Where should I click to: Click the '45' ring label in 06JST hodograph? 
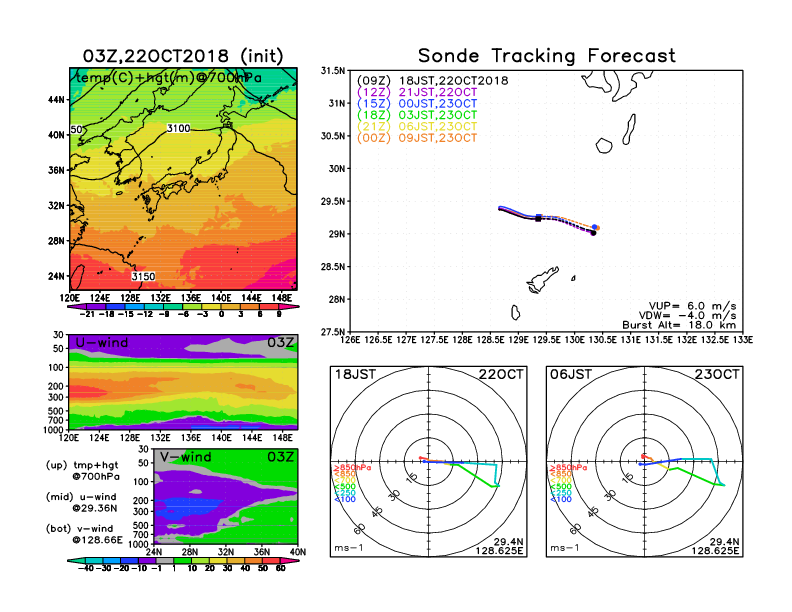coord(592,512)
